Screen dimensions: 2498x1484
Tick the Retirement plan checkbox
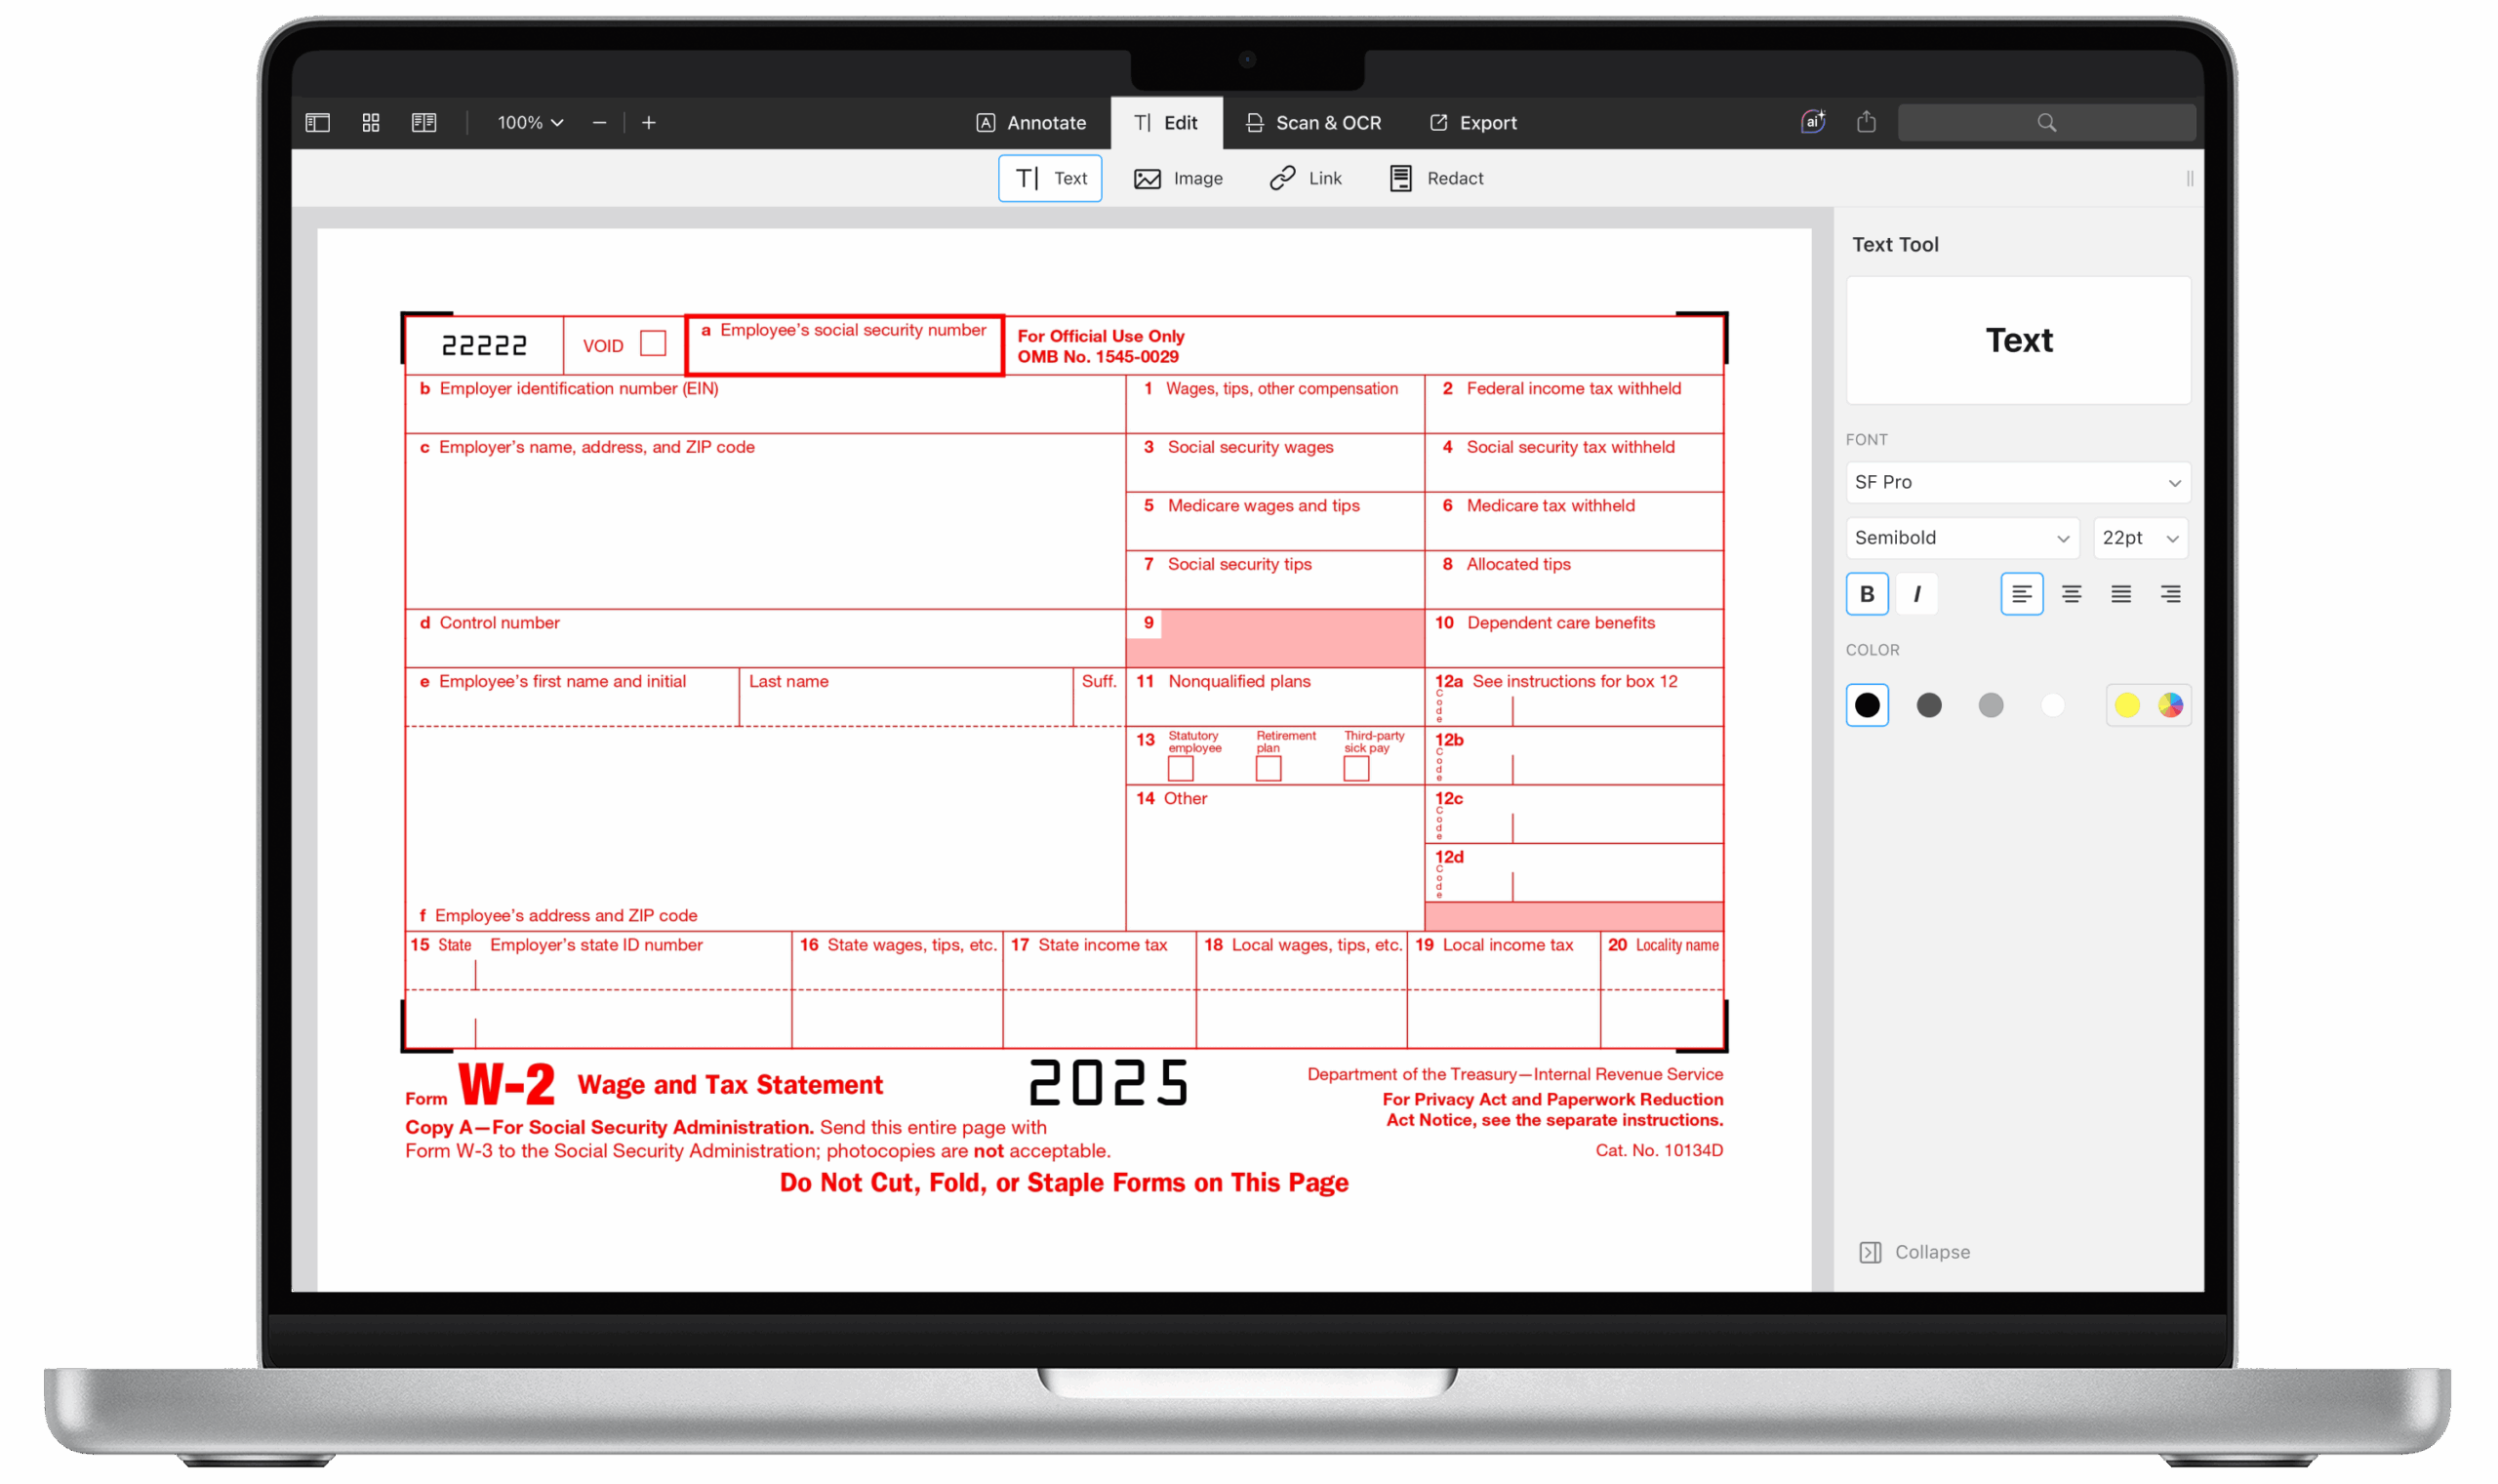(1268, 768)
